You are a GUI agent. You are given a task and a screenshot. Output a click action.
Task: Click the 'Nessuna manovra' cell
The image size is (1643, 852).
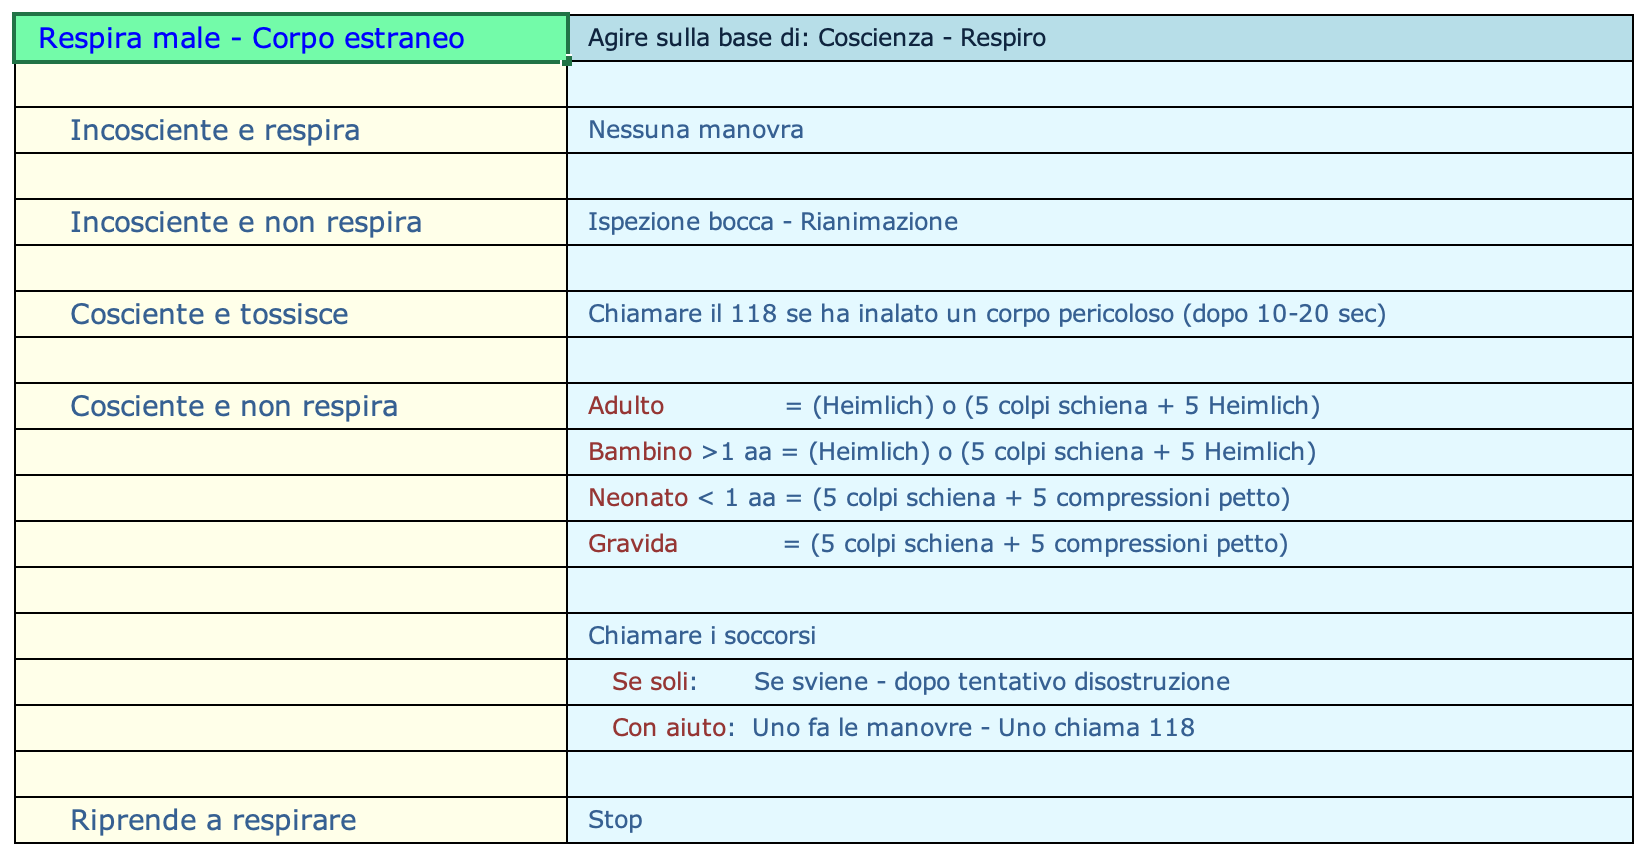coord(1100,130)
